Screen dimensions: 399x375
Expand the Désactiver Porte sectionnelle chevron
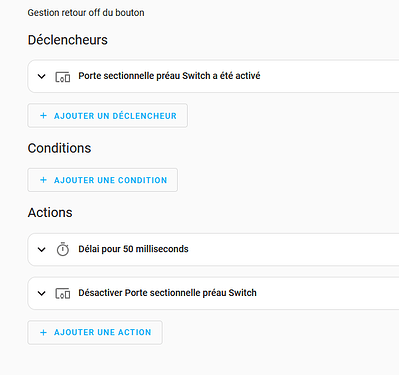[41, 293]
